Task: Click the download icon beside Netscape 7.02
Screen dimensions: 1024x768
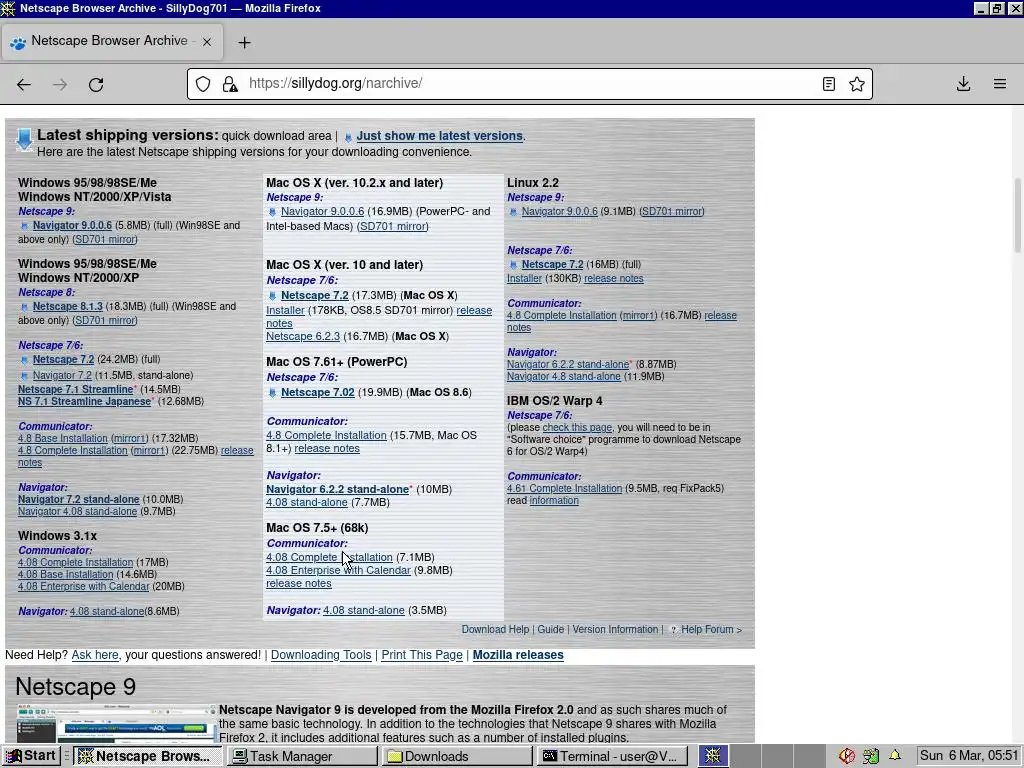Action: pos(272,393)
